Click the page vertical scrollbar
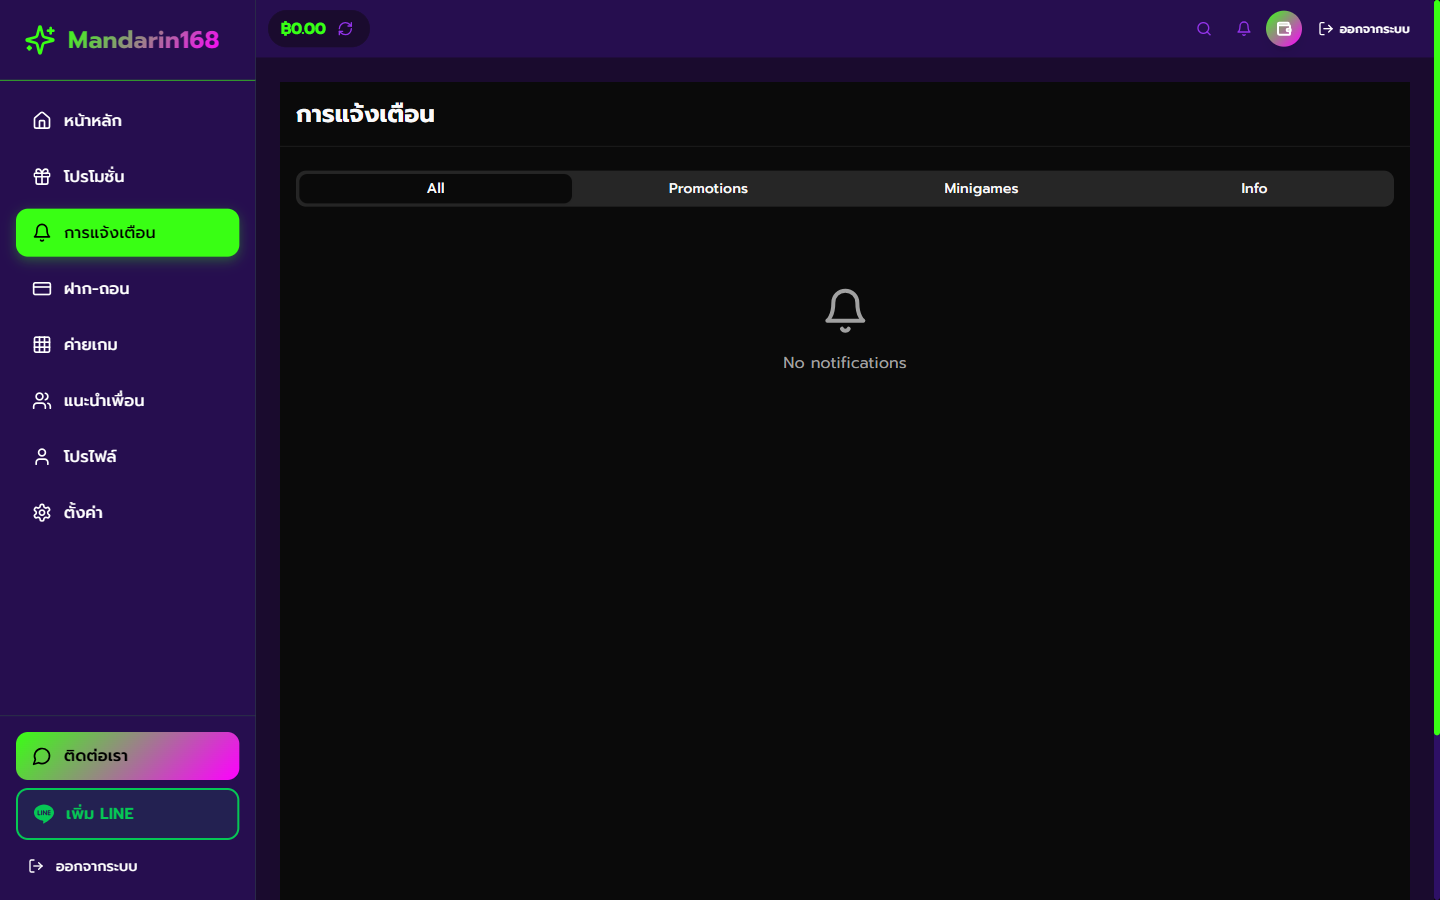The image size is (1440, 900). [x=1437, y=370]
